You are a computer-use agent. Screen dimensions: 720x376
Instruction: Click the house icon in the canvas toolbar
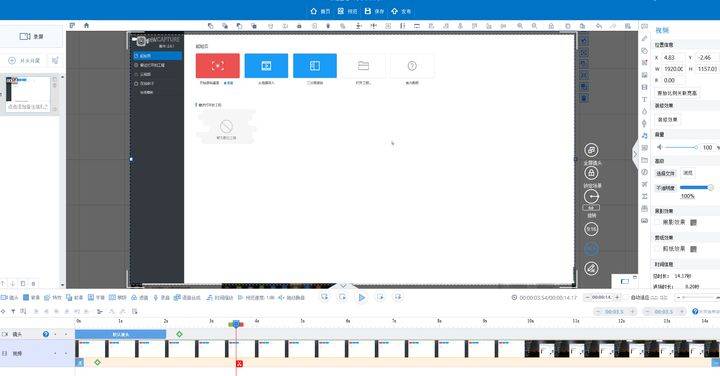86,26
